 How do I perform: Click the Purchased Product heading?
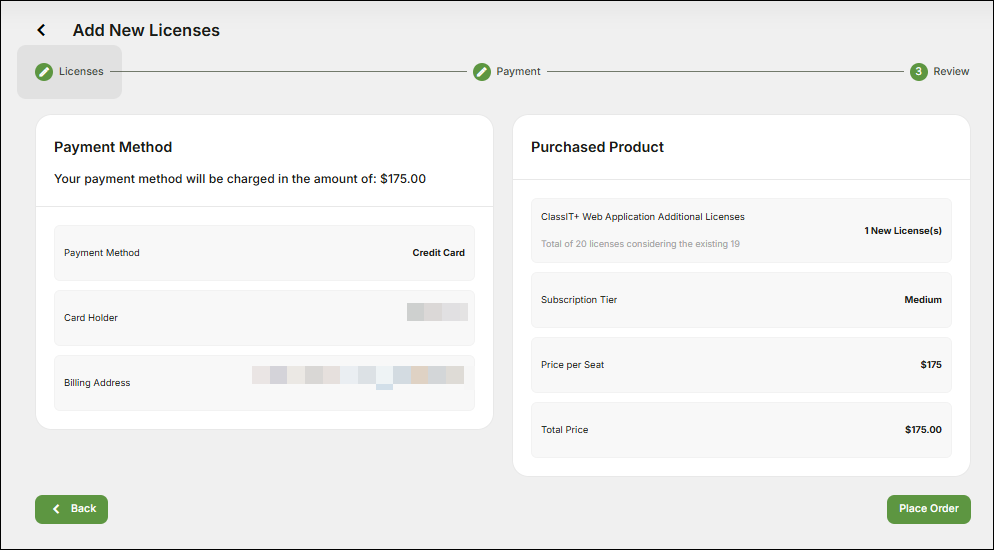pyautogui.click(x=597, y=147)
